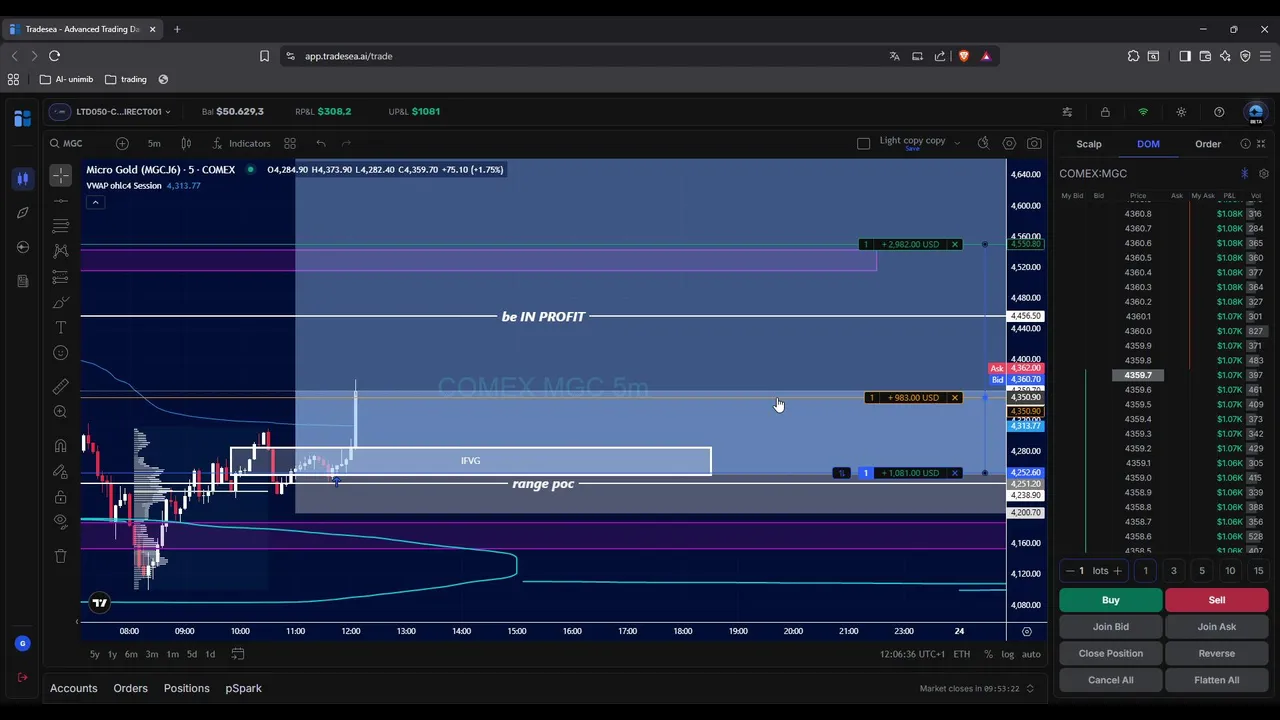The width and height of the screenshot is (1280, 720).
Task: Open the Accounts bottom tab
Action: point(74,688)
